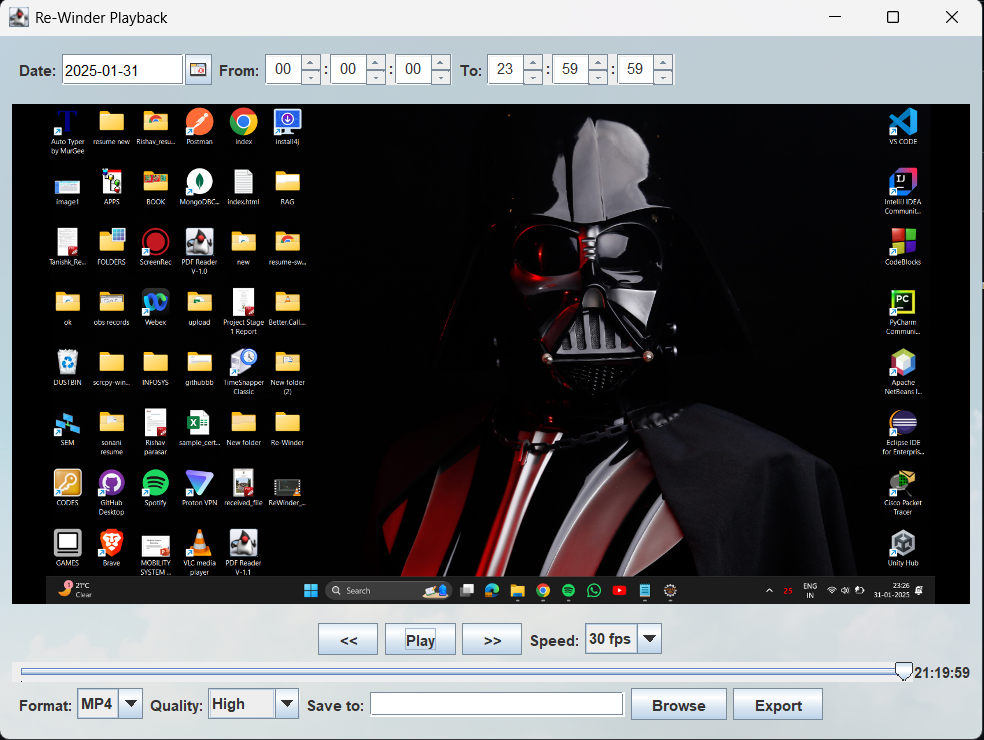Increase the To hours spinner value
Image resolution: width=984 pixels, height=740 pixels.
532,63
